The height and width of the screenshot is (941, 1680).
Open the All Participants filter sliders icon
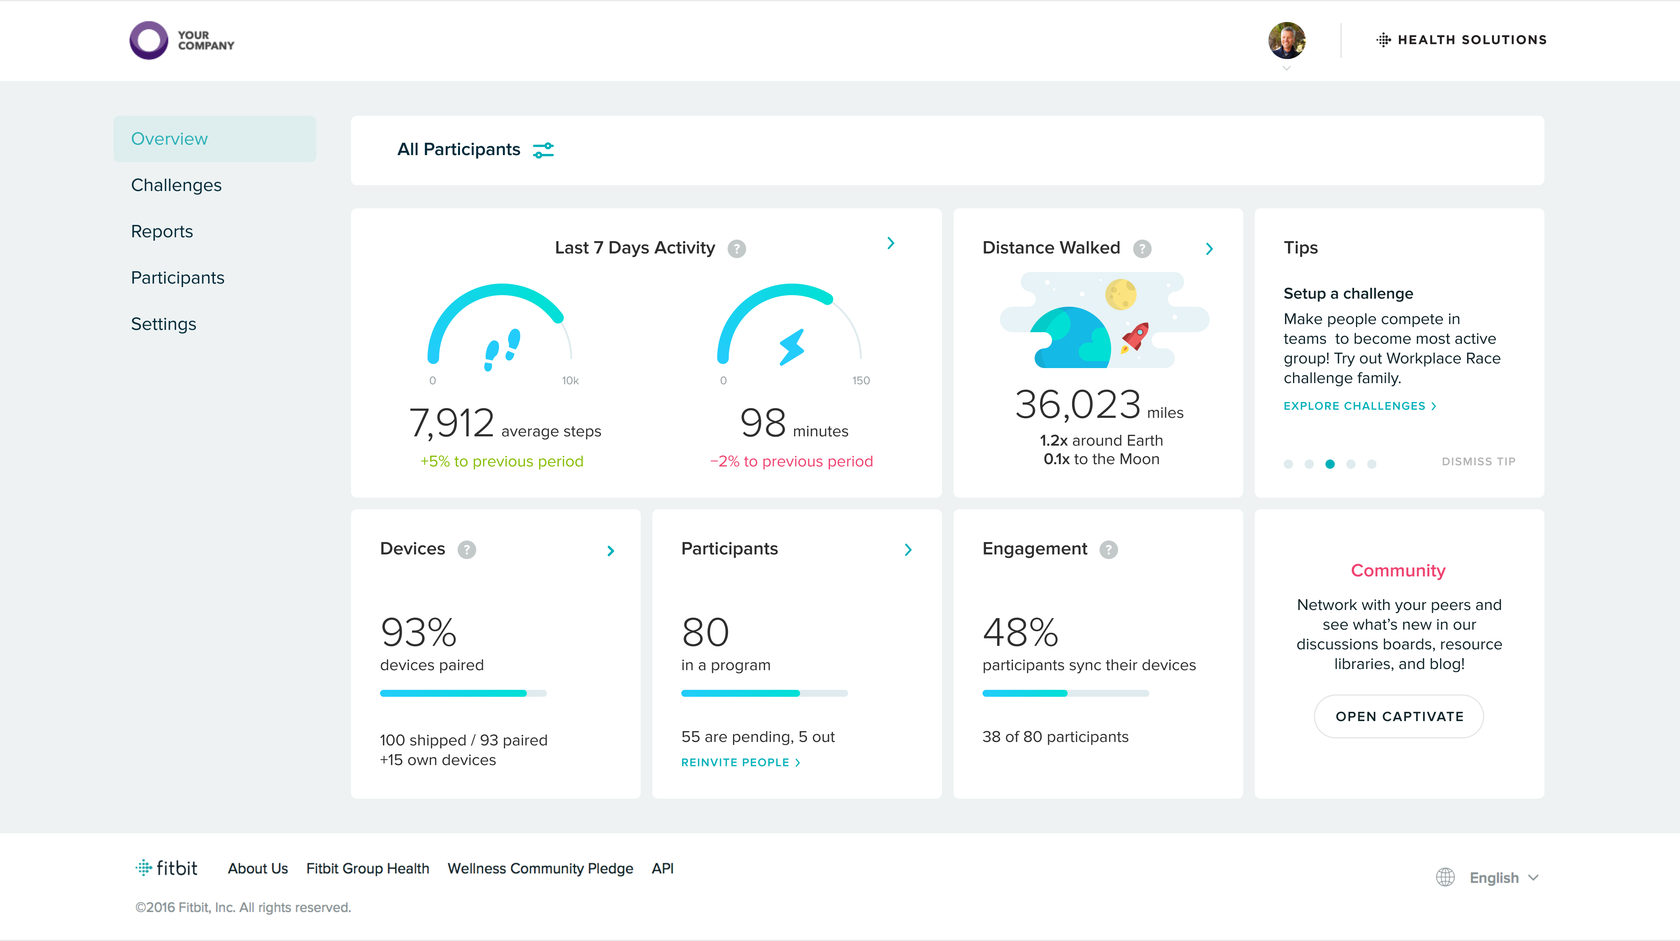543,150
